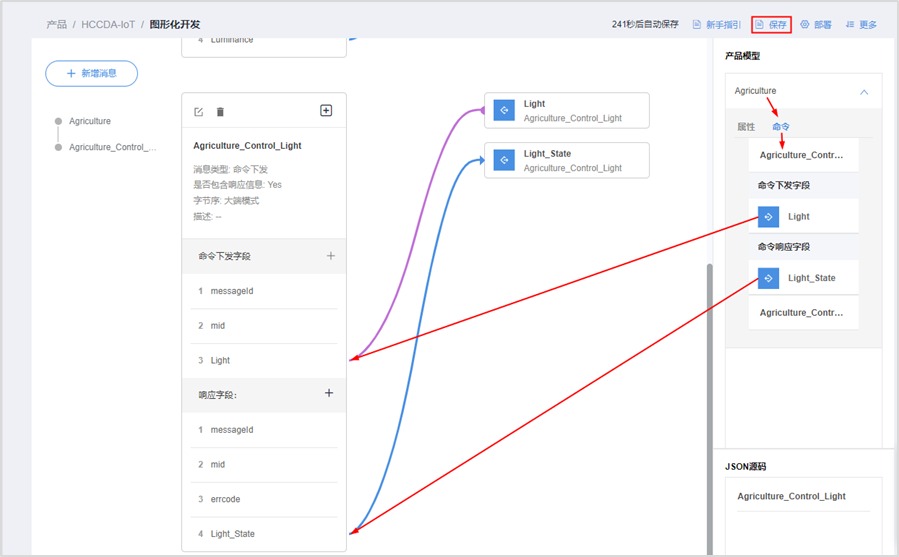The width and height of the screenshot is (899, 557).
Task: Click the canvas vertical scrollbar
Action: (709, 400)
